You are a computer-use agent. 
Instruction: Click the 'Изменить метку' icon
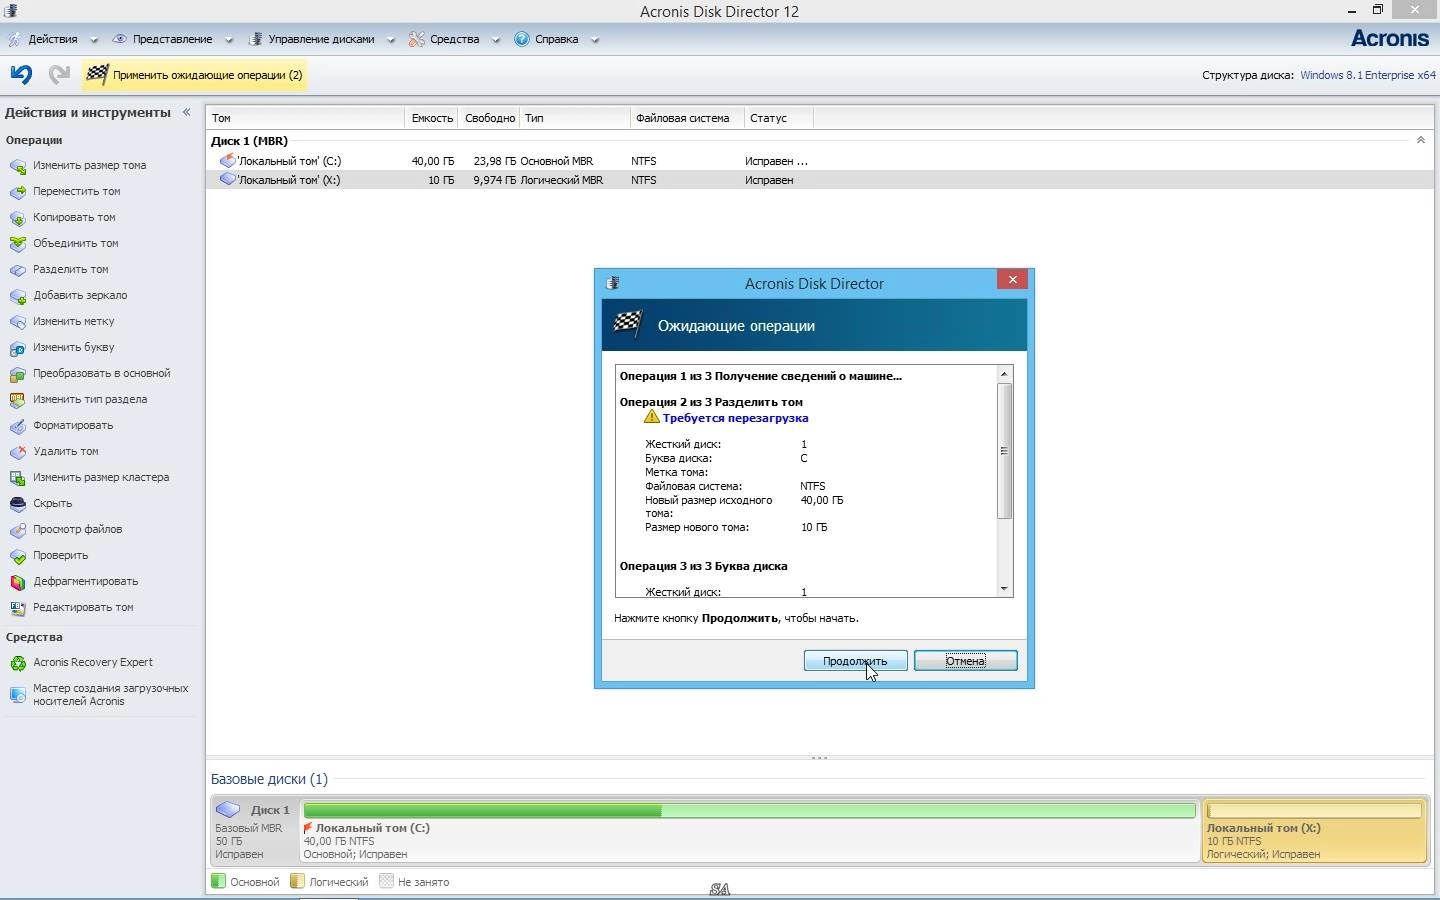[x=17, y=322]
